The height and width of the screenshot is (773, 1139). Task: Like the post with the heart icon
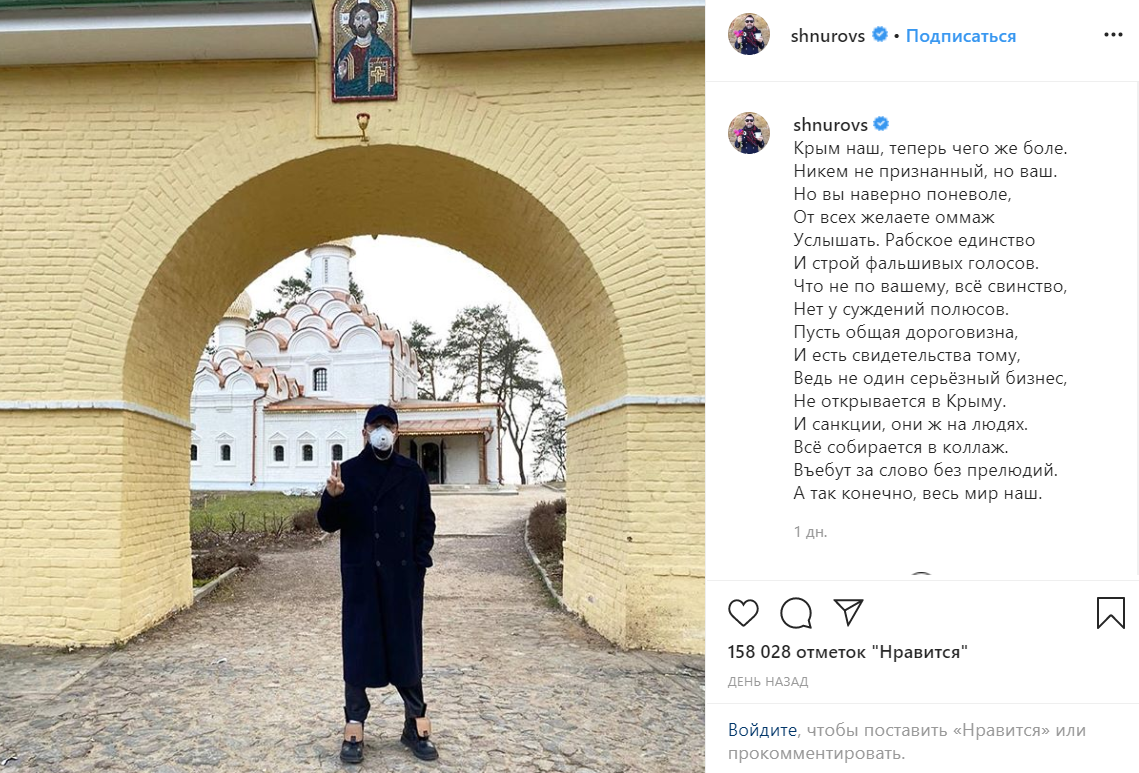(x=743, y=613)
